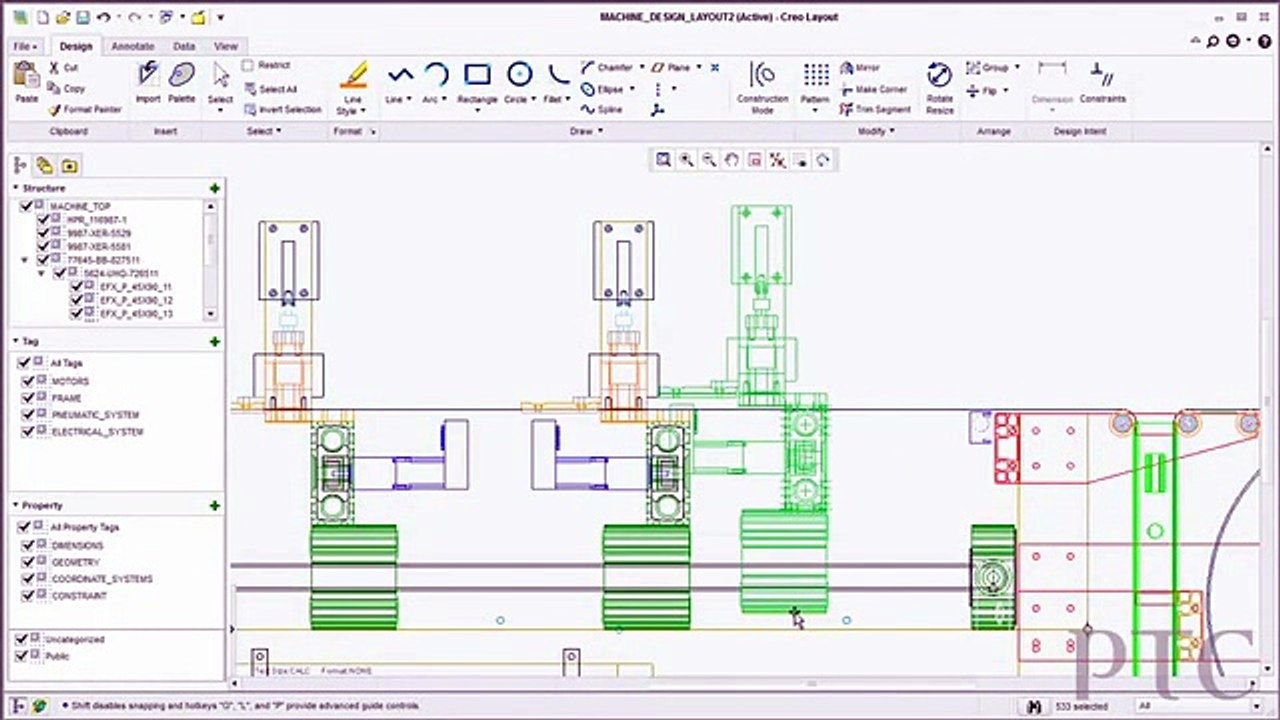Collapse the Tag panel section
The width and height of the screenshot is (1280, 720).
(16, 341)
